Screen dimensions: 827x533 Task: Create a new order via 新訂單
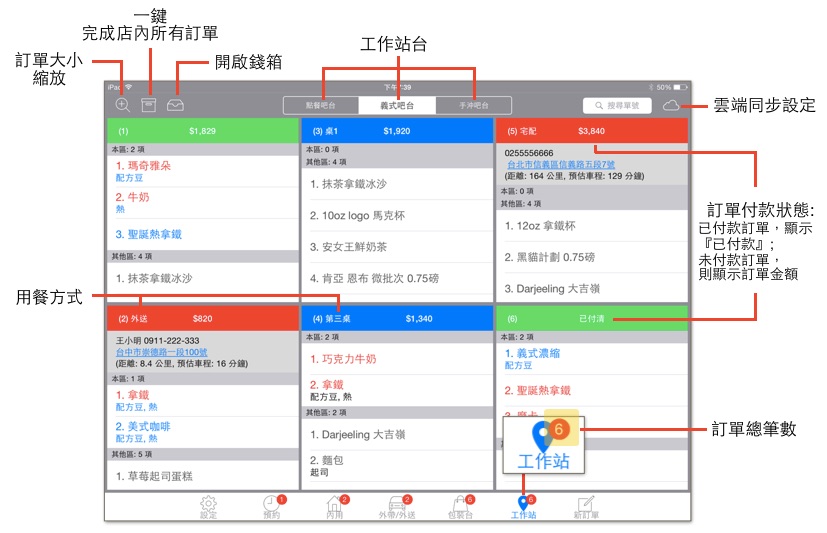click(x=586, y=507)
